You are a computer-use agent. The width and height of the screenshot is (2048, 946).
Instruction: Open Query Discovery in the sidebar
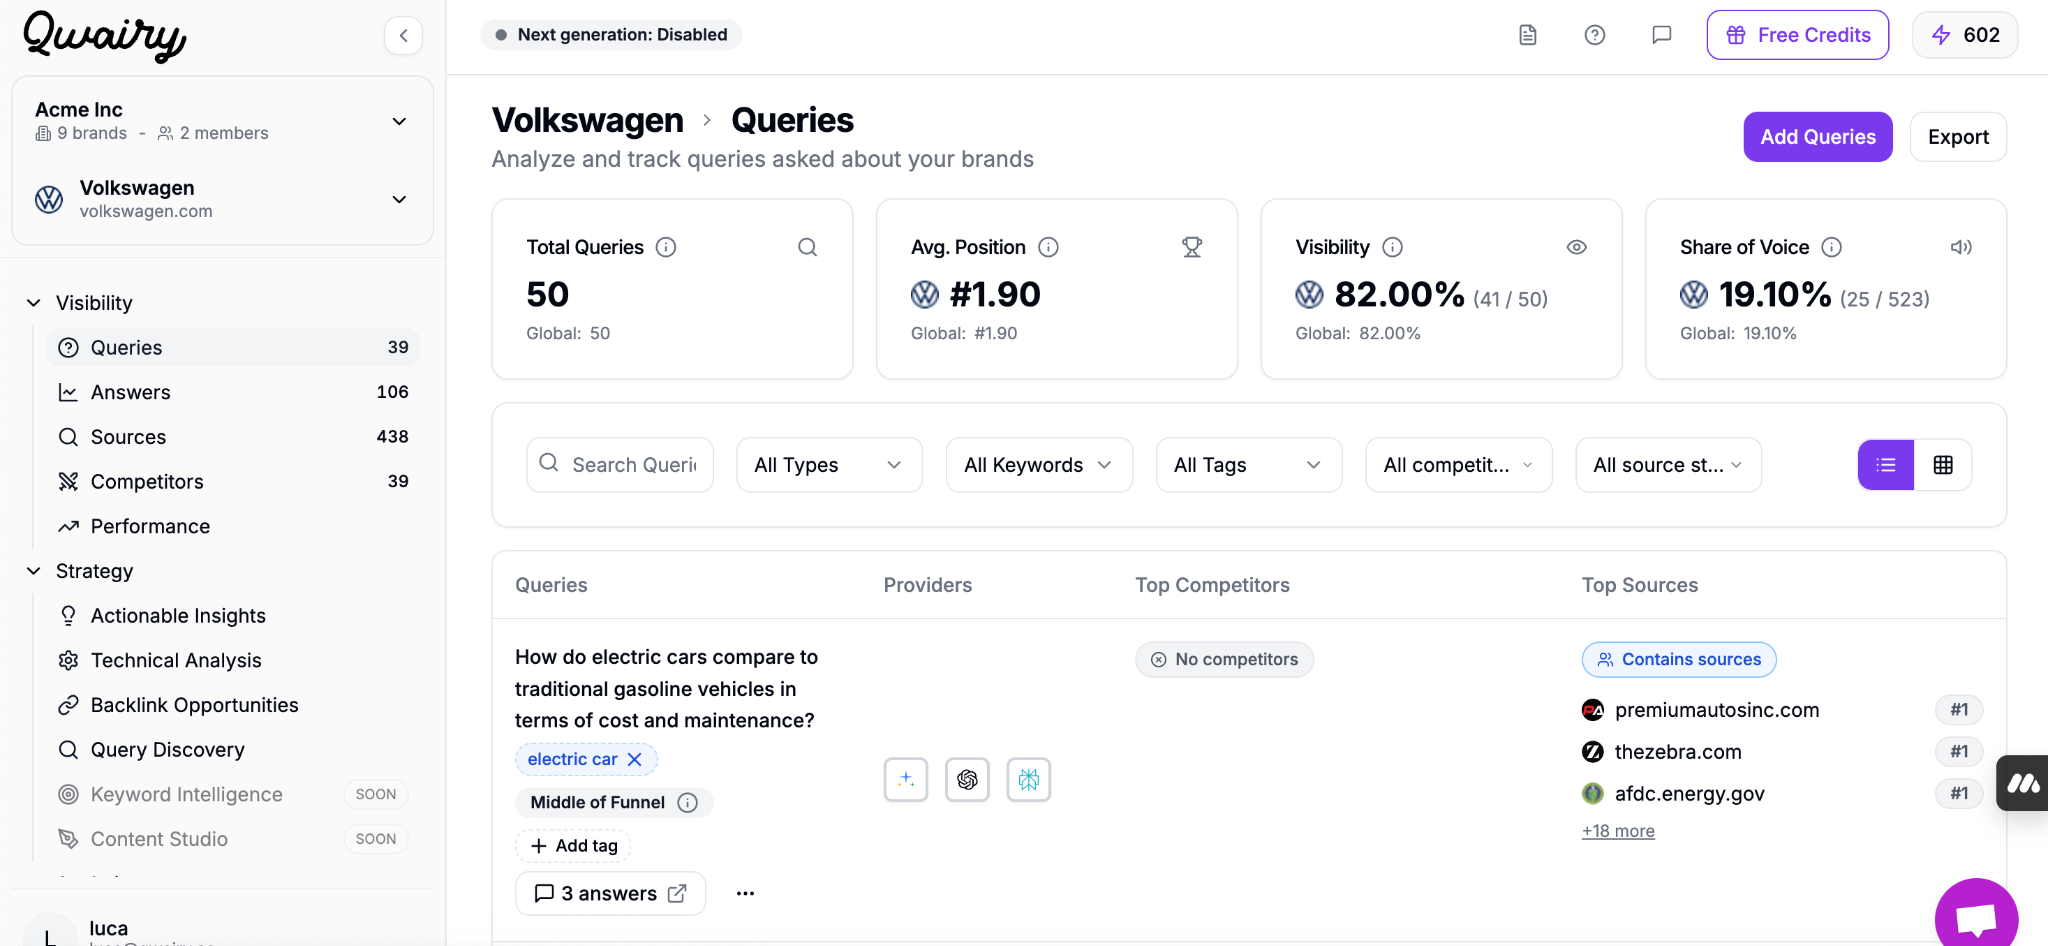point(233,749)
